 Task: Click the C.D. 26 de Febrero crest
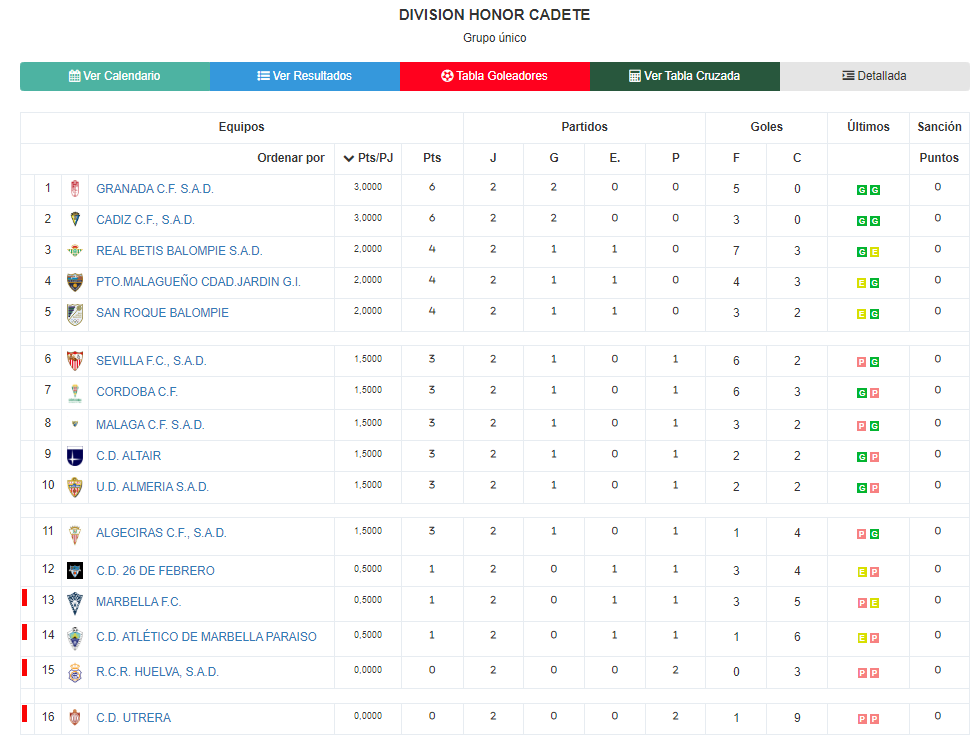point(75,571)
